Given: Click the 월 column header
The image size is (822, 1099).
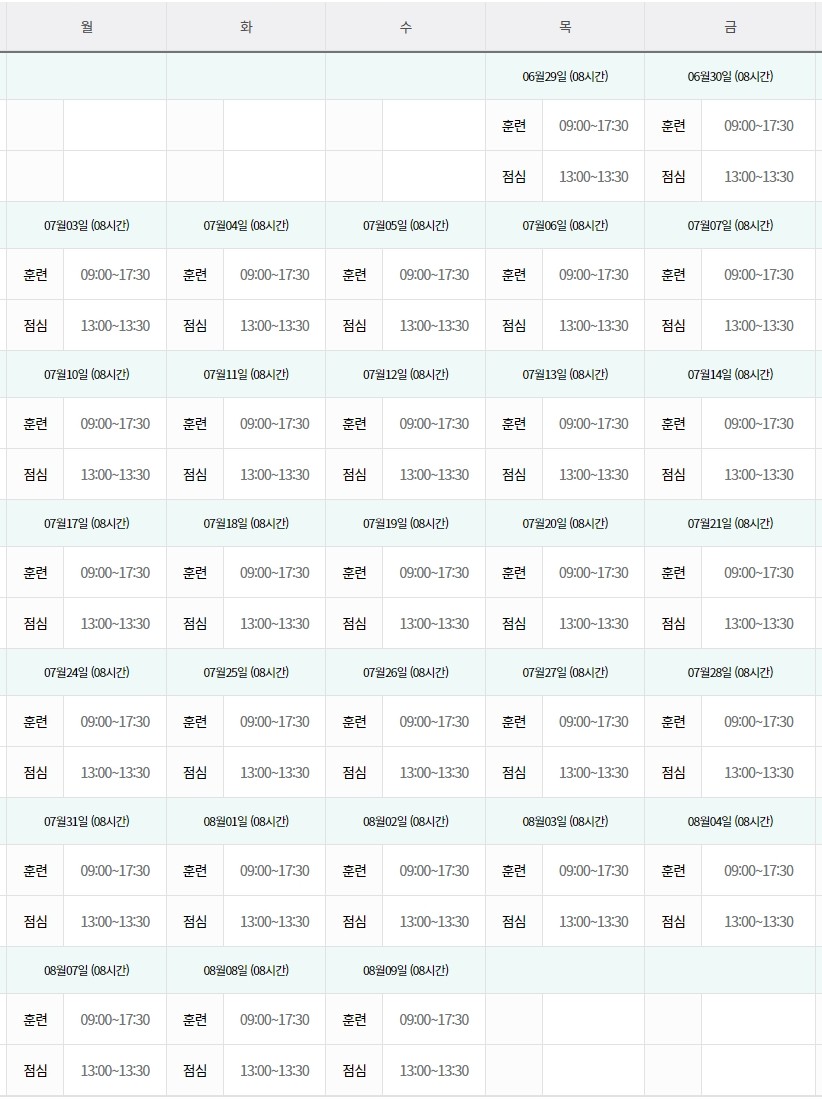Looking at the screenshot, I should [86, 27].
